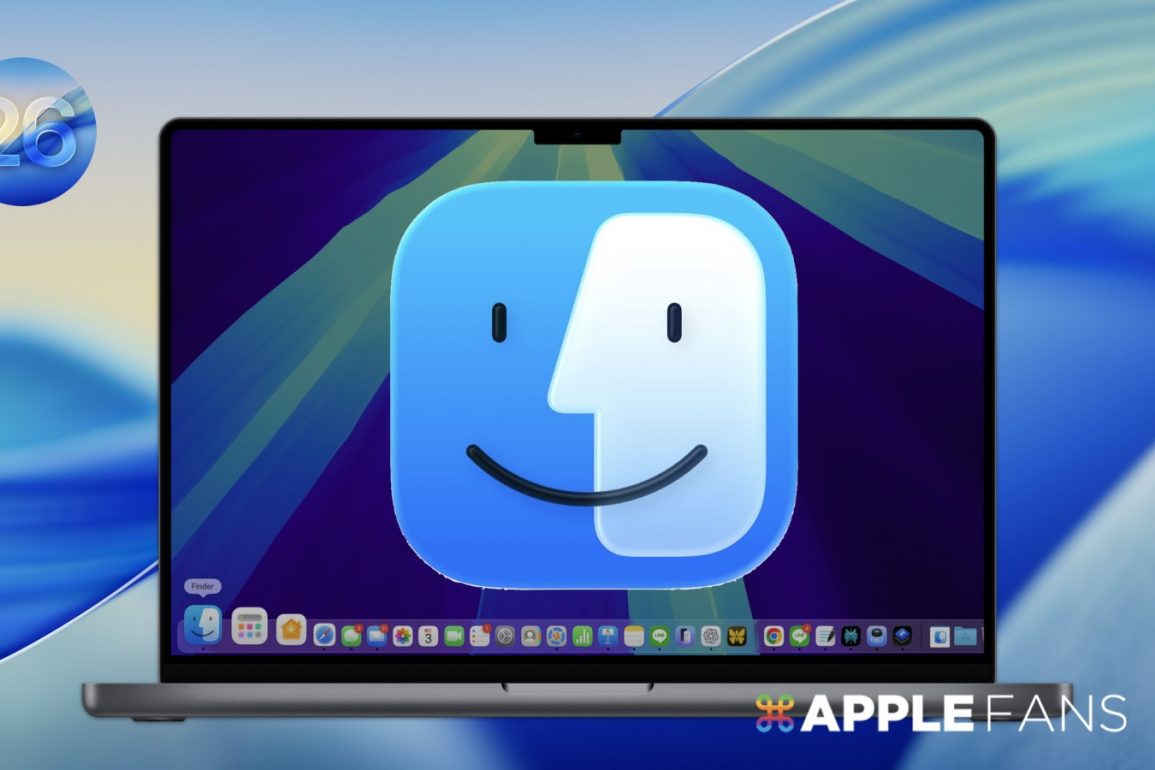Launch Numbers spreadsheet app icon

click(582, 636)
